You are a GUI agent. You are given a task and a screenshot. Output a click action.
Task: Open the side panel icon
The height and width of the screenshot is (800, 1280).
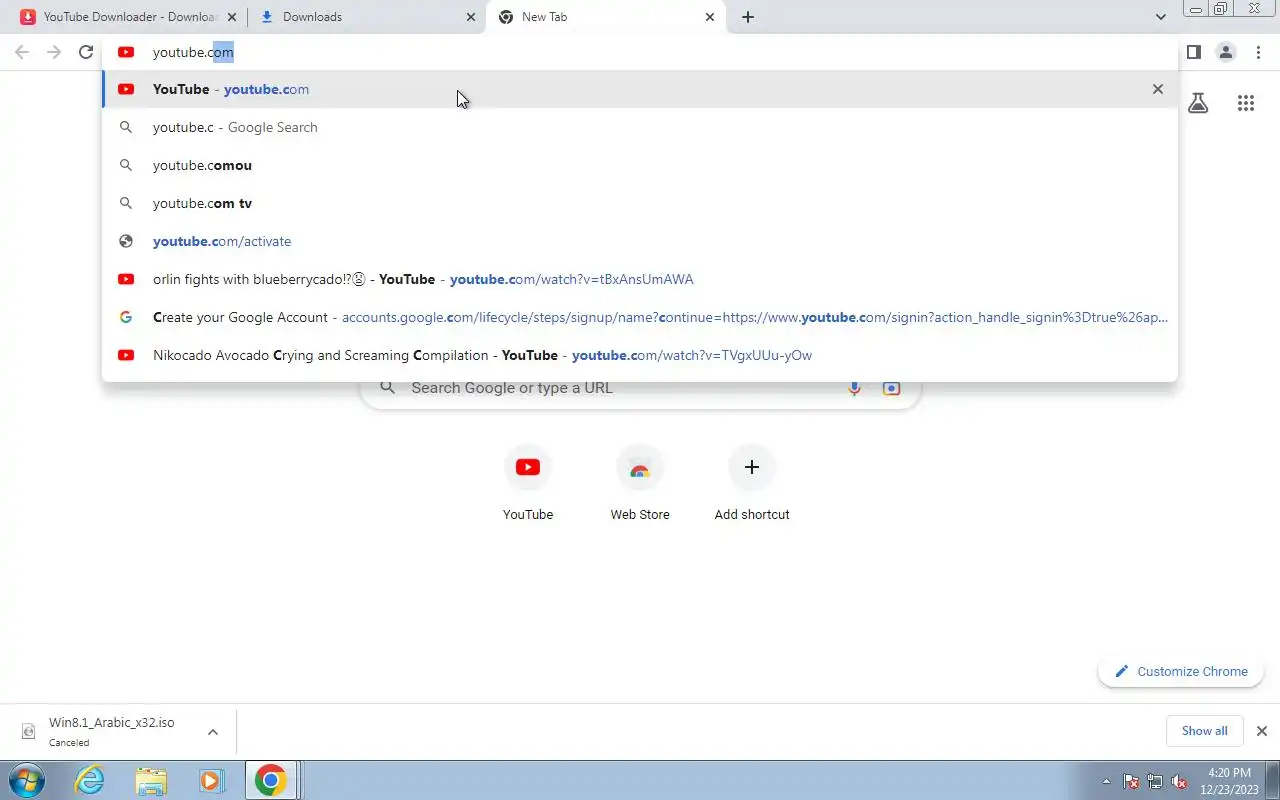[x=1193, y=52]
